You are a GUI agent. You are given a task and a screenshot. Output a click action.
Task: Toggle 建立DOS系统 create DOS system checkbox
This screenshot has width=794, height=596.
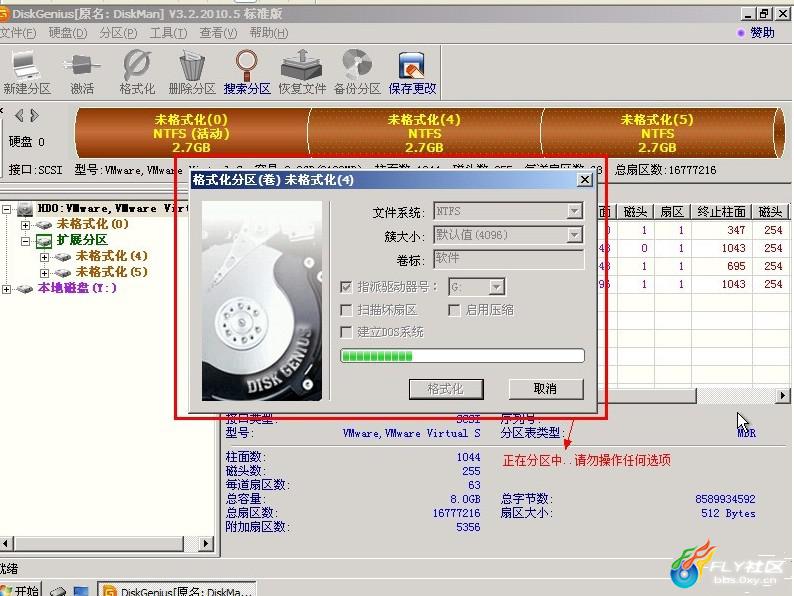[346, 332]
